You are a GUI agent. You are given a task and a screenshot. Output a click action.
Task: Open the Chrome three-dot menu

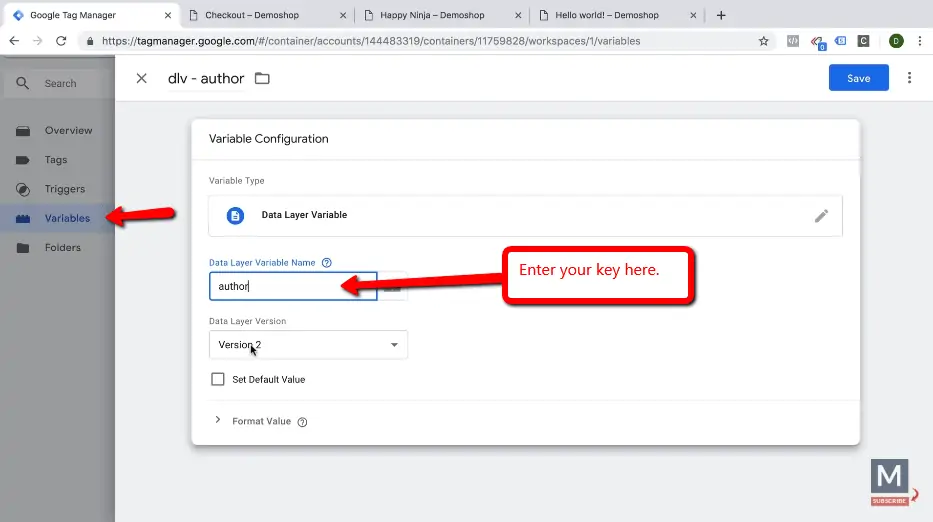click(x=920, y=41)
